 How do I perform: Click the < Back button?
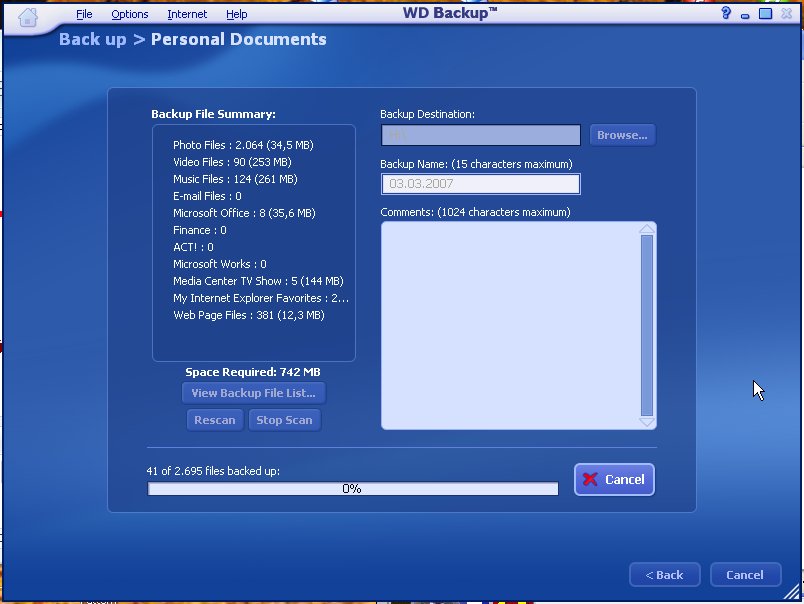click(665, 575)
